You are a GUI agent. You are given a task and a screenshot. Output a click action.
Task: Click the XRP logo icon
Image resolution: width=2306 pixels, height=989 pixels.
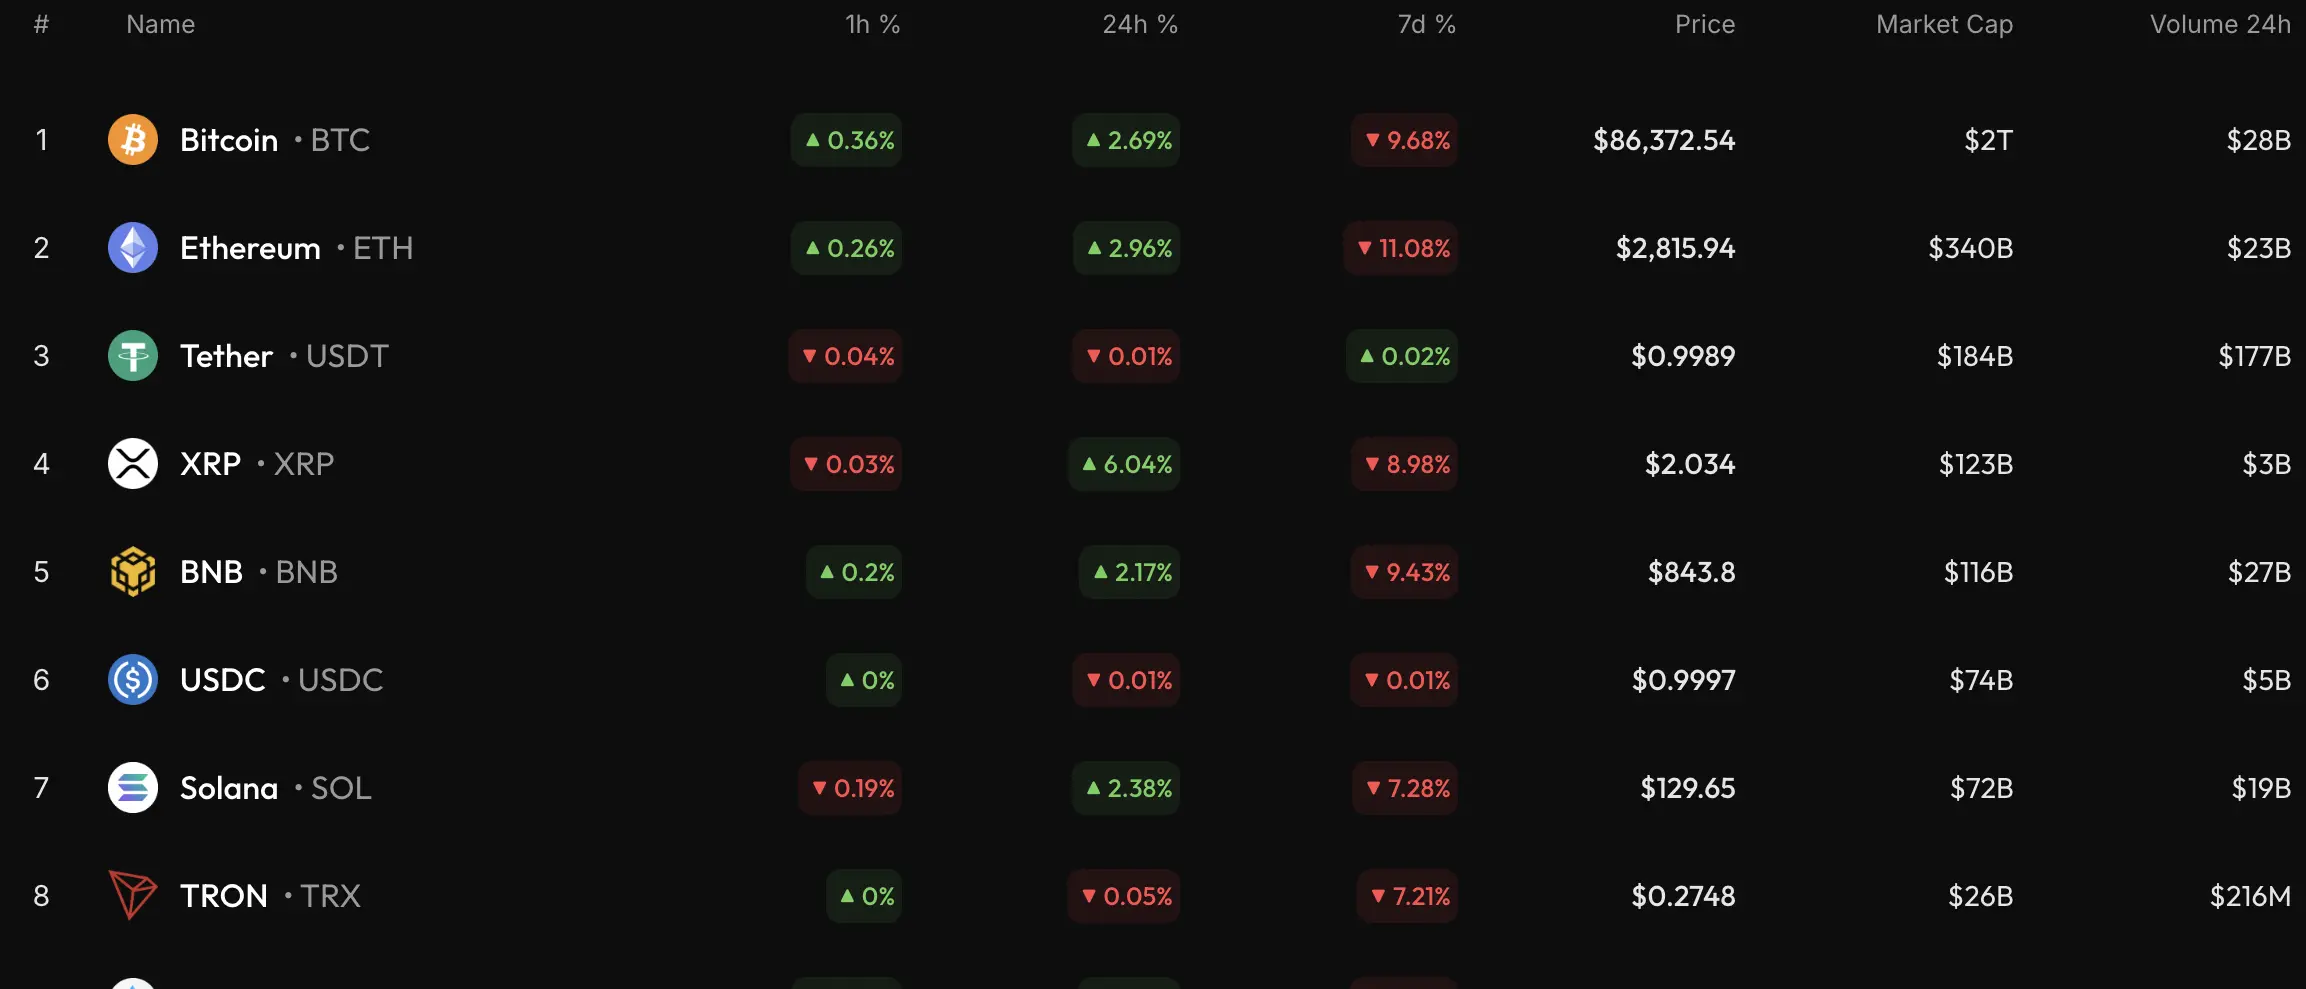tap(133, 464)
